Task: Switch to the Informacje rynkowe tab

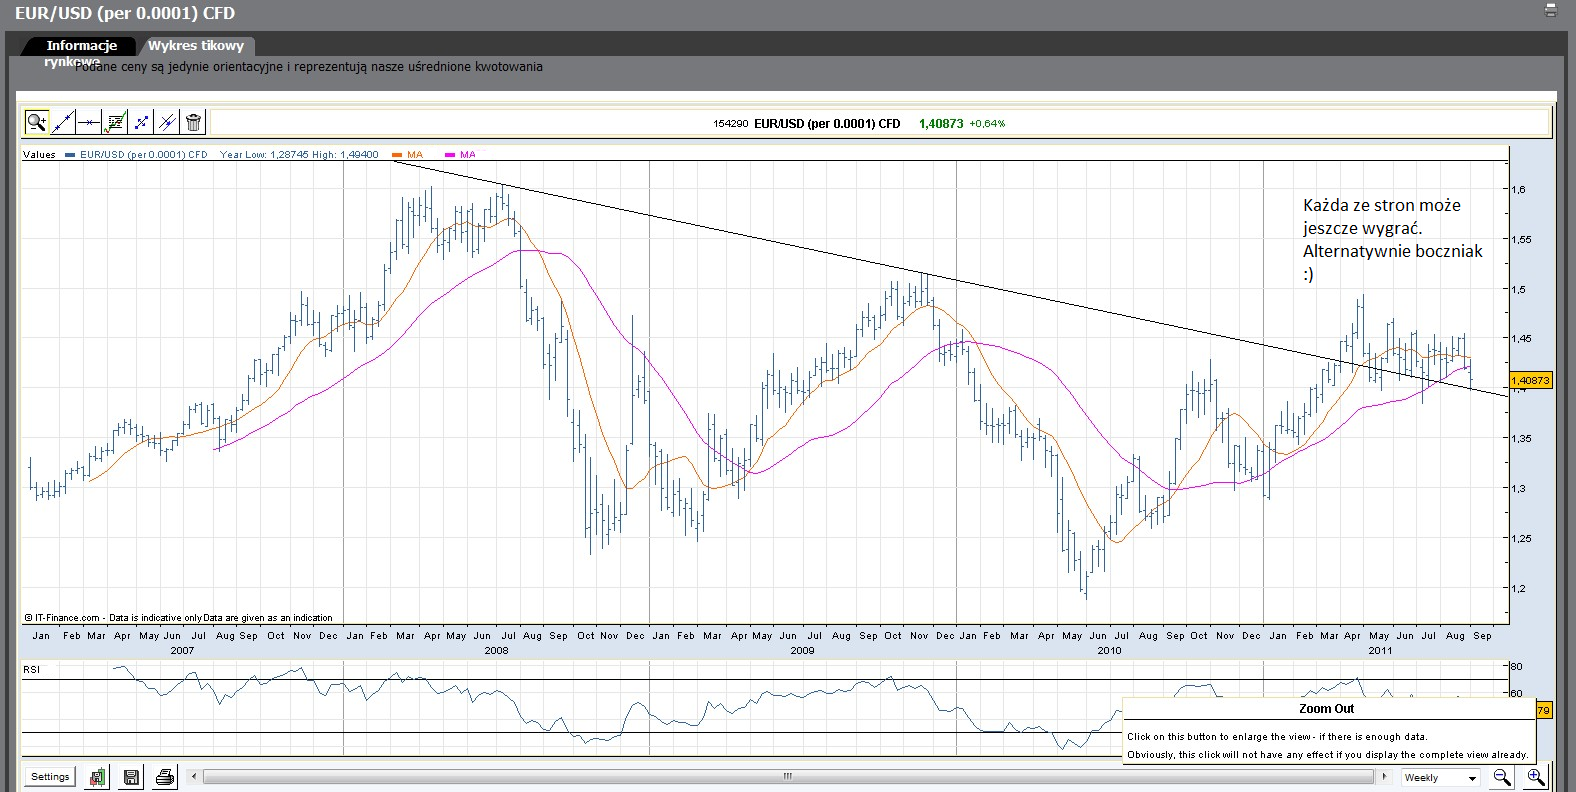Action: point(81,46)
